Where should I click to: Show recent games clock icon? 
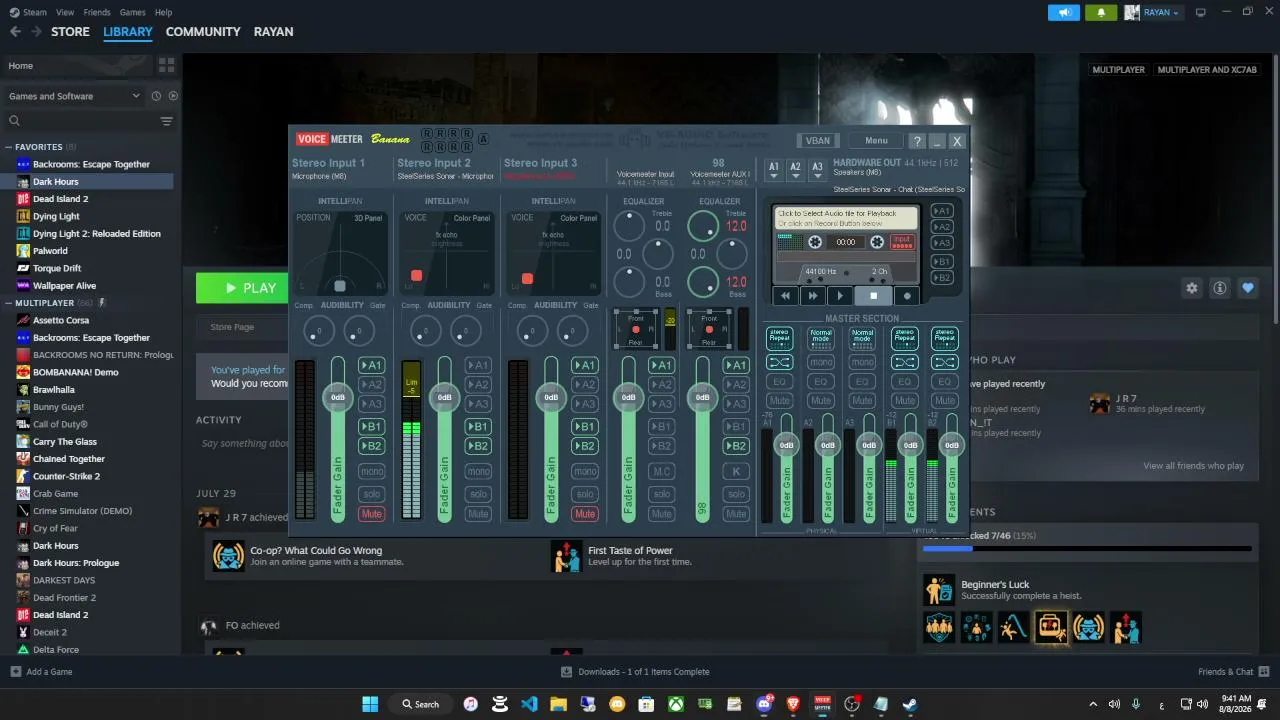(x=156, y=96)
